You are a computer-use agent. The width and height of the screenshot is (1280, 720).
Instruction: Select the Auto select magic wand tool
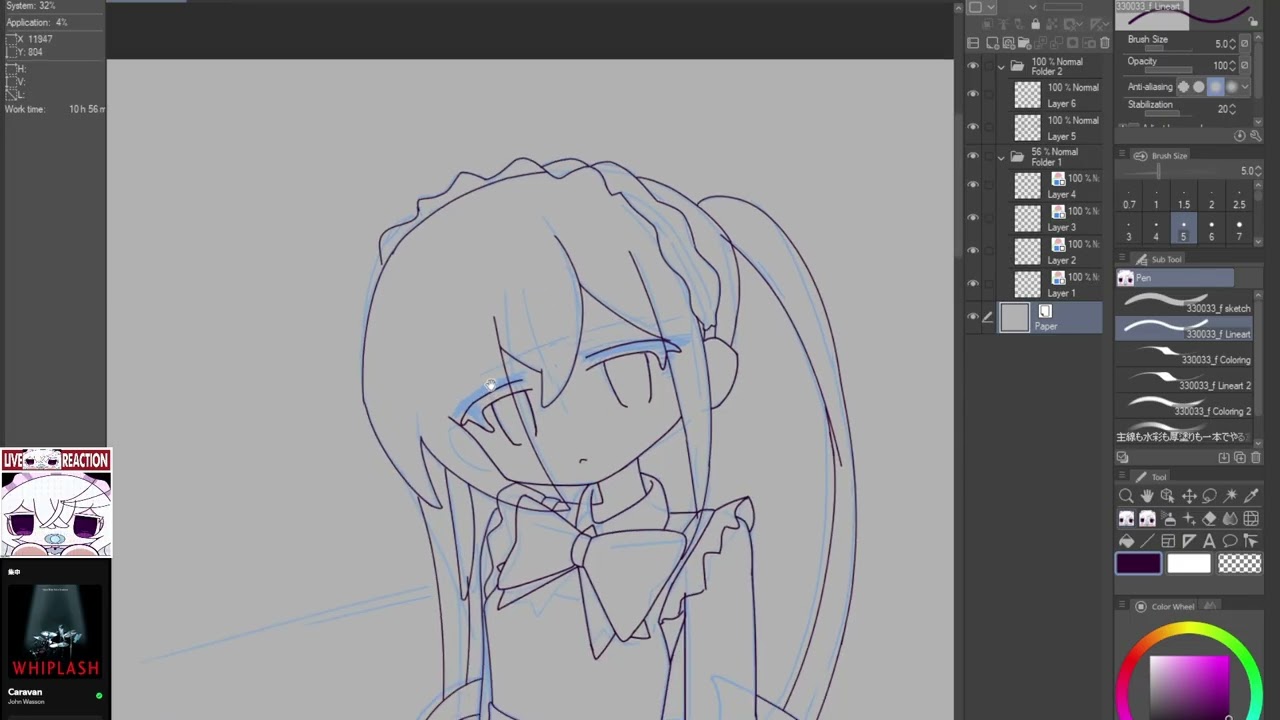coord(1230,496)
